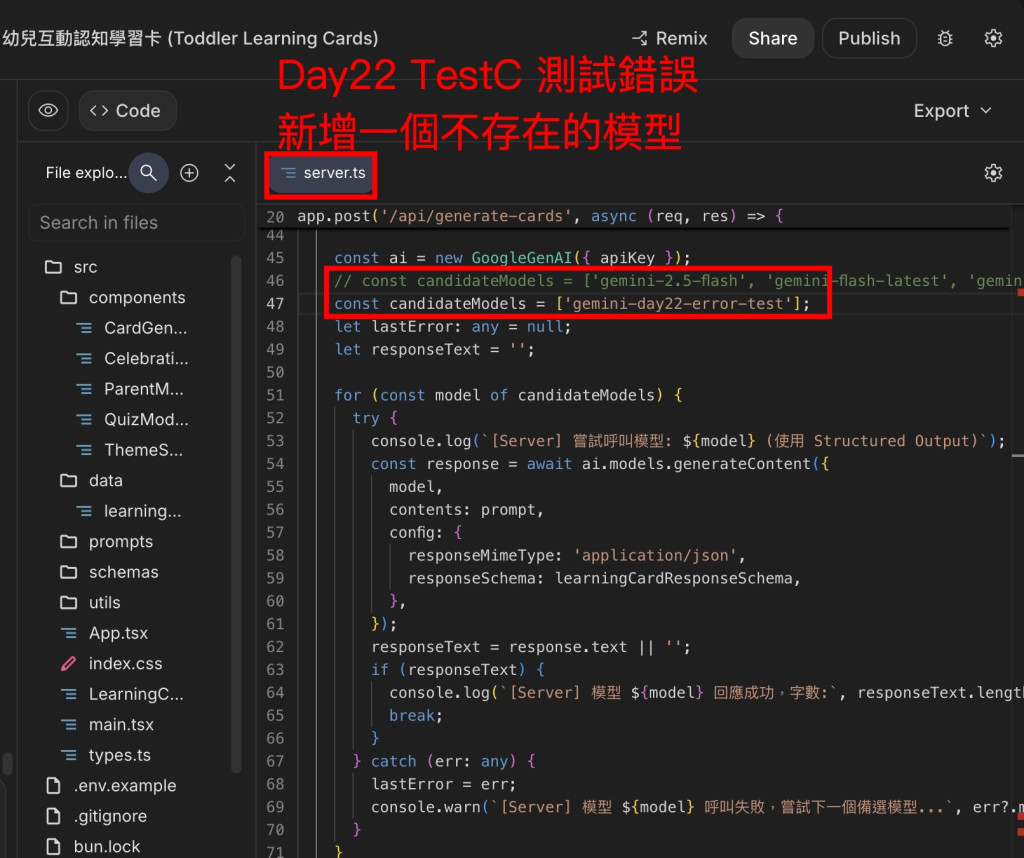Expand the prompts folder
This screenshot has height=858, width=1024.
(106, 541)
